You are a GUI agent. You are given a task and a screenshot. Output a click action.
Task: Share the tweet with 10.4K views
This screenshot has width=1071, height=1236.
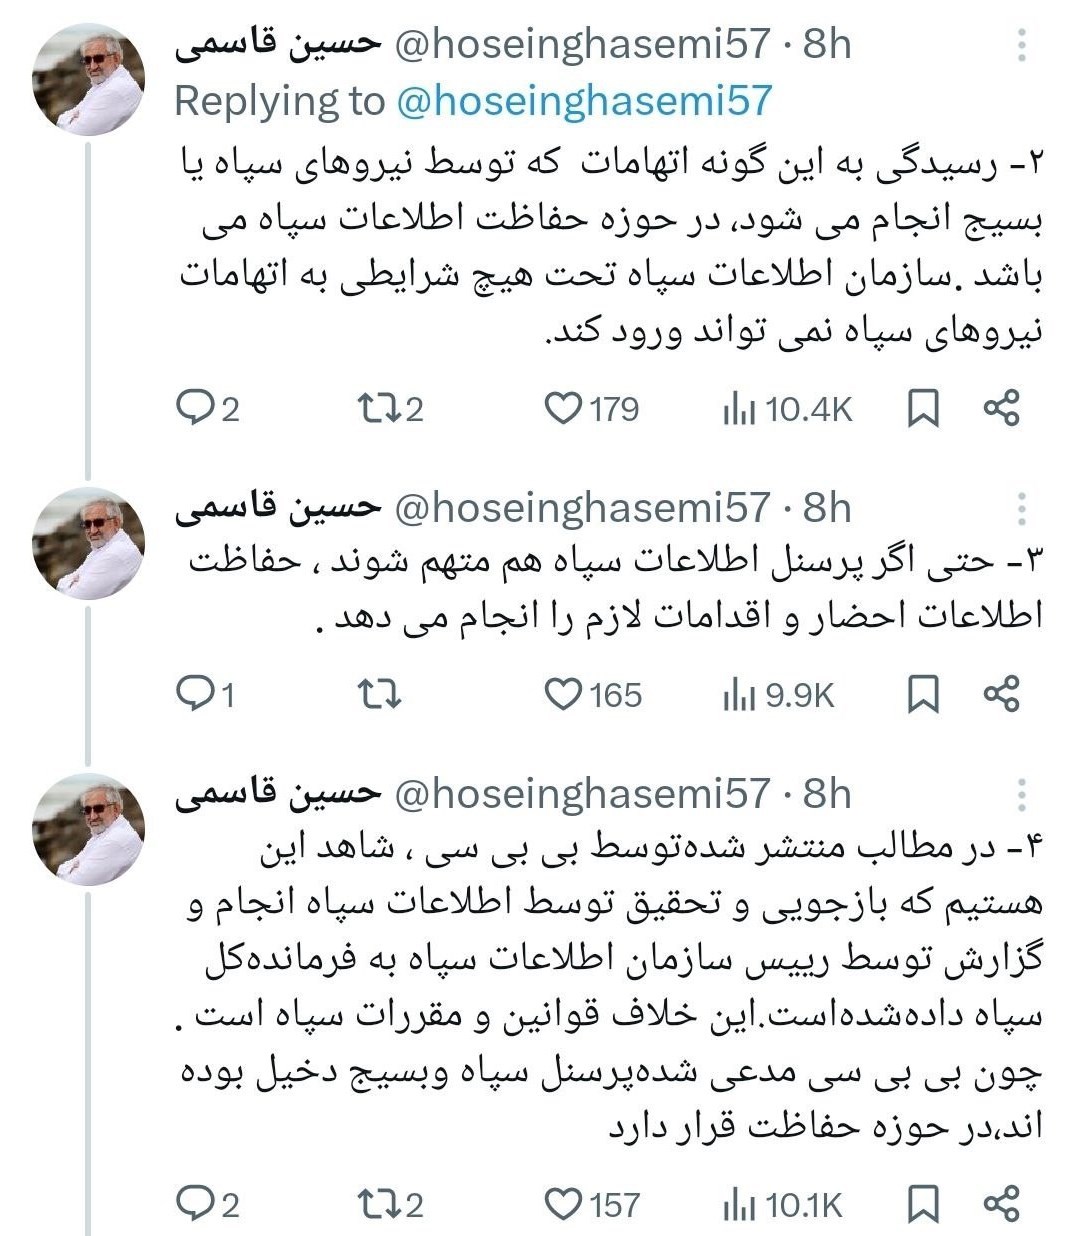(x=1001, y=408)
